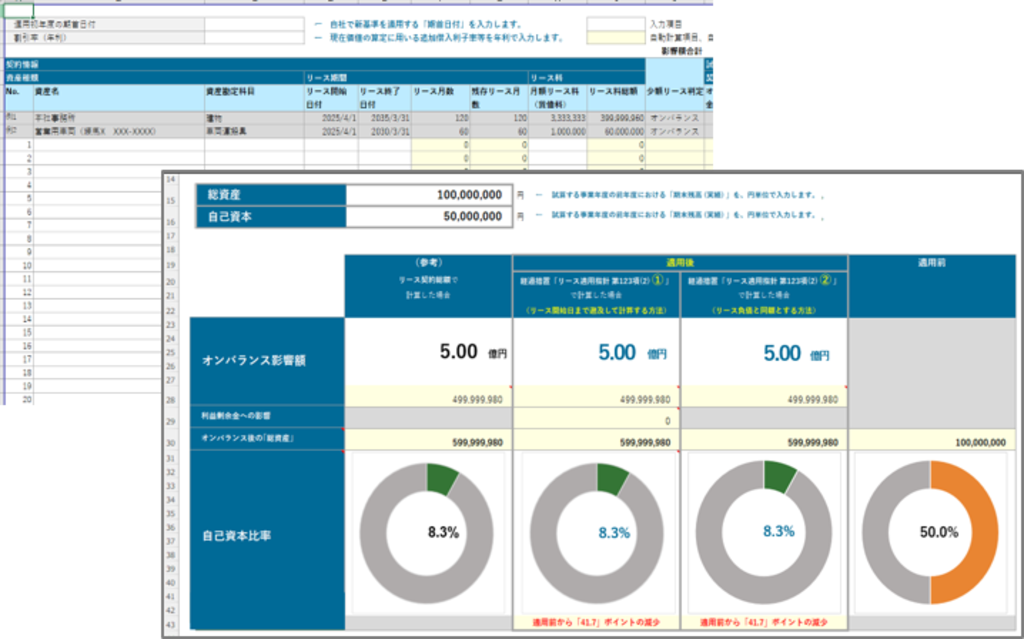Click row header 30 in front sheet
The image size is (1024, 639).
tap(171, 440)
